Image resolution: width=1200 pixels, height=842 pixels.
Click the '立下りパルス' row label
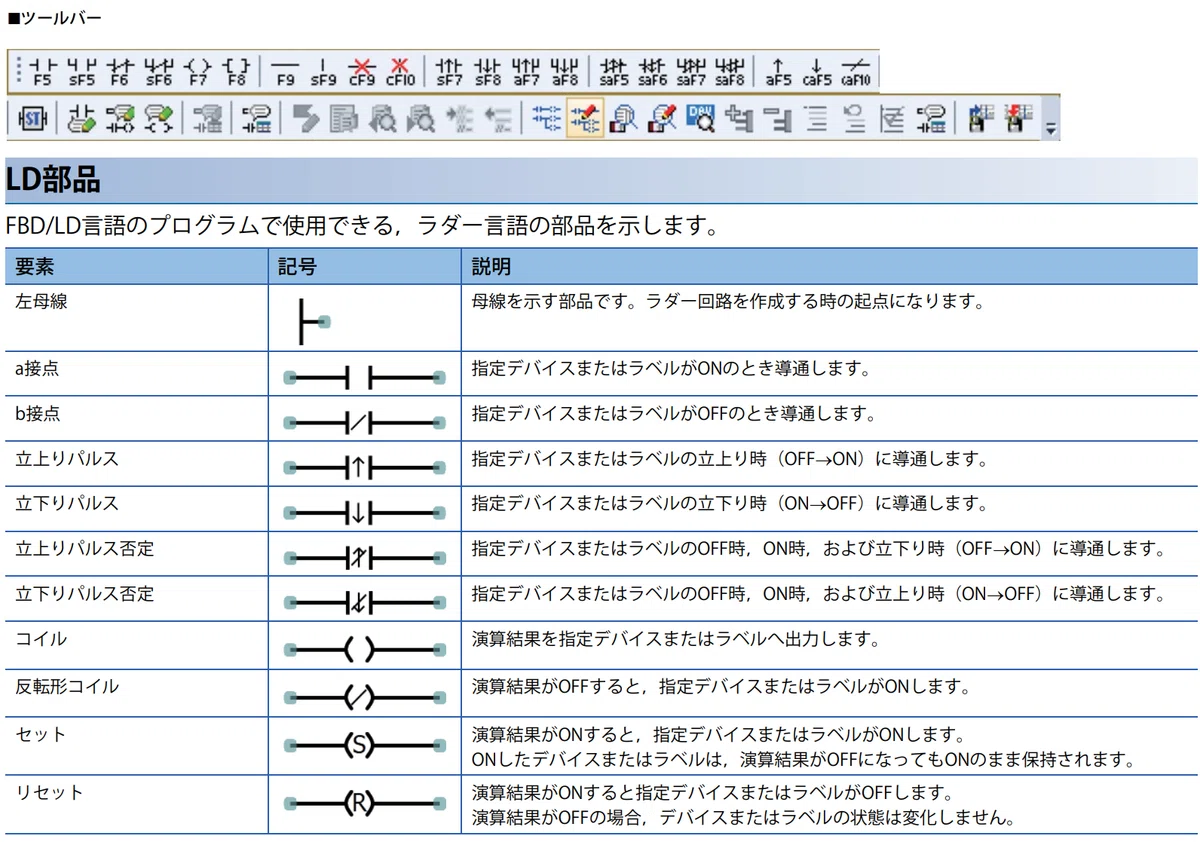[x=67, y=503]
